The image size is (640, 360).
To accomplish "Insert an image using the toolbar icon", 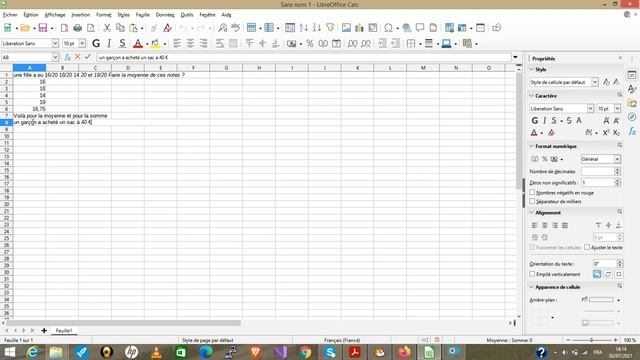I will (x=346, y=28).
